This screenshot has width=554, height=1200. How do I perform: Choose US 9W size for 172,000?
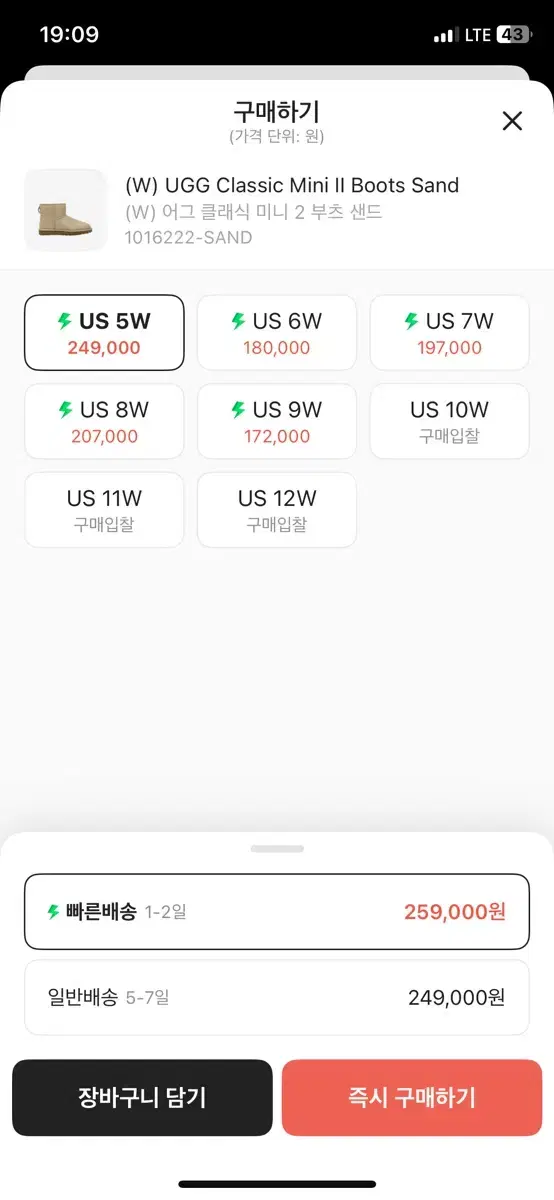277,422
